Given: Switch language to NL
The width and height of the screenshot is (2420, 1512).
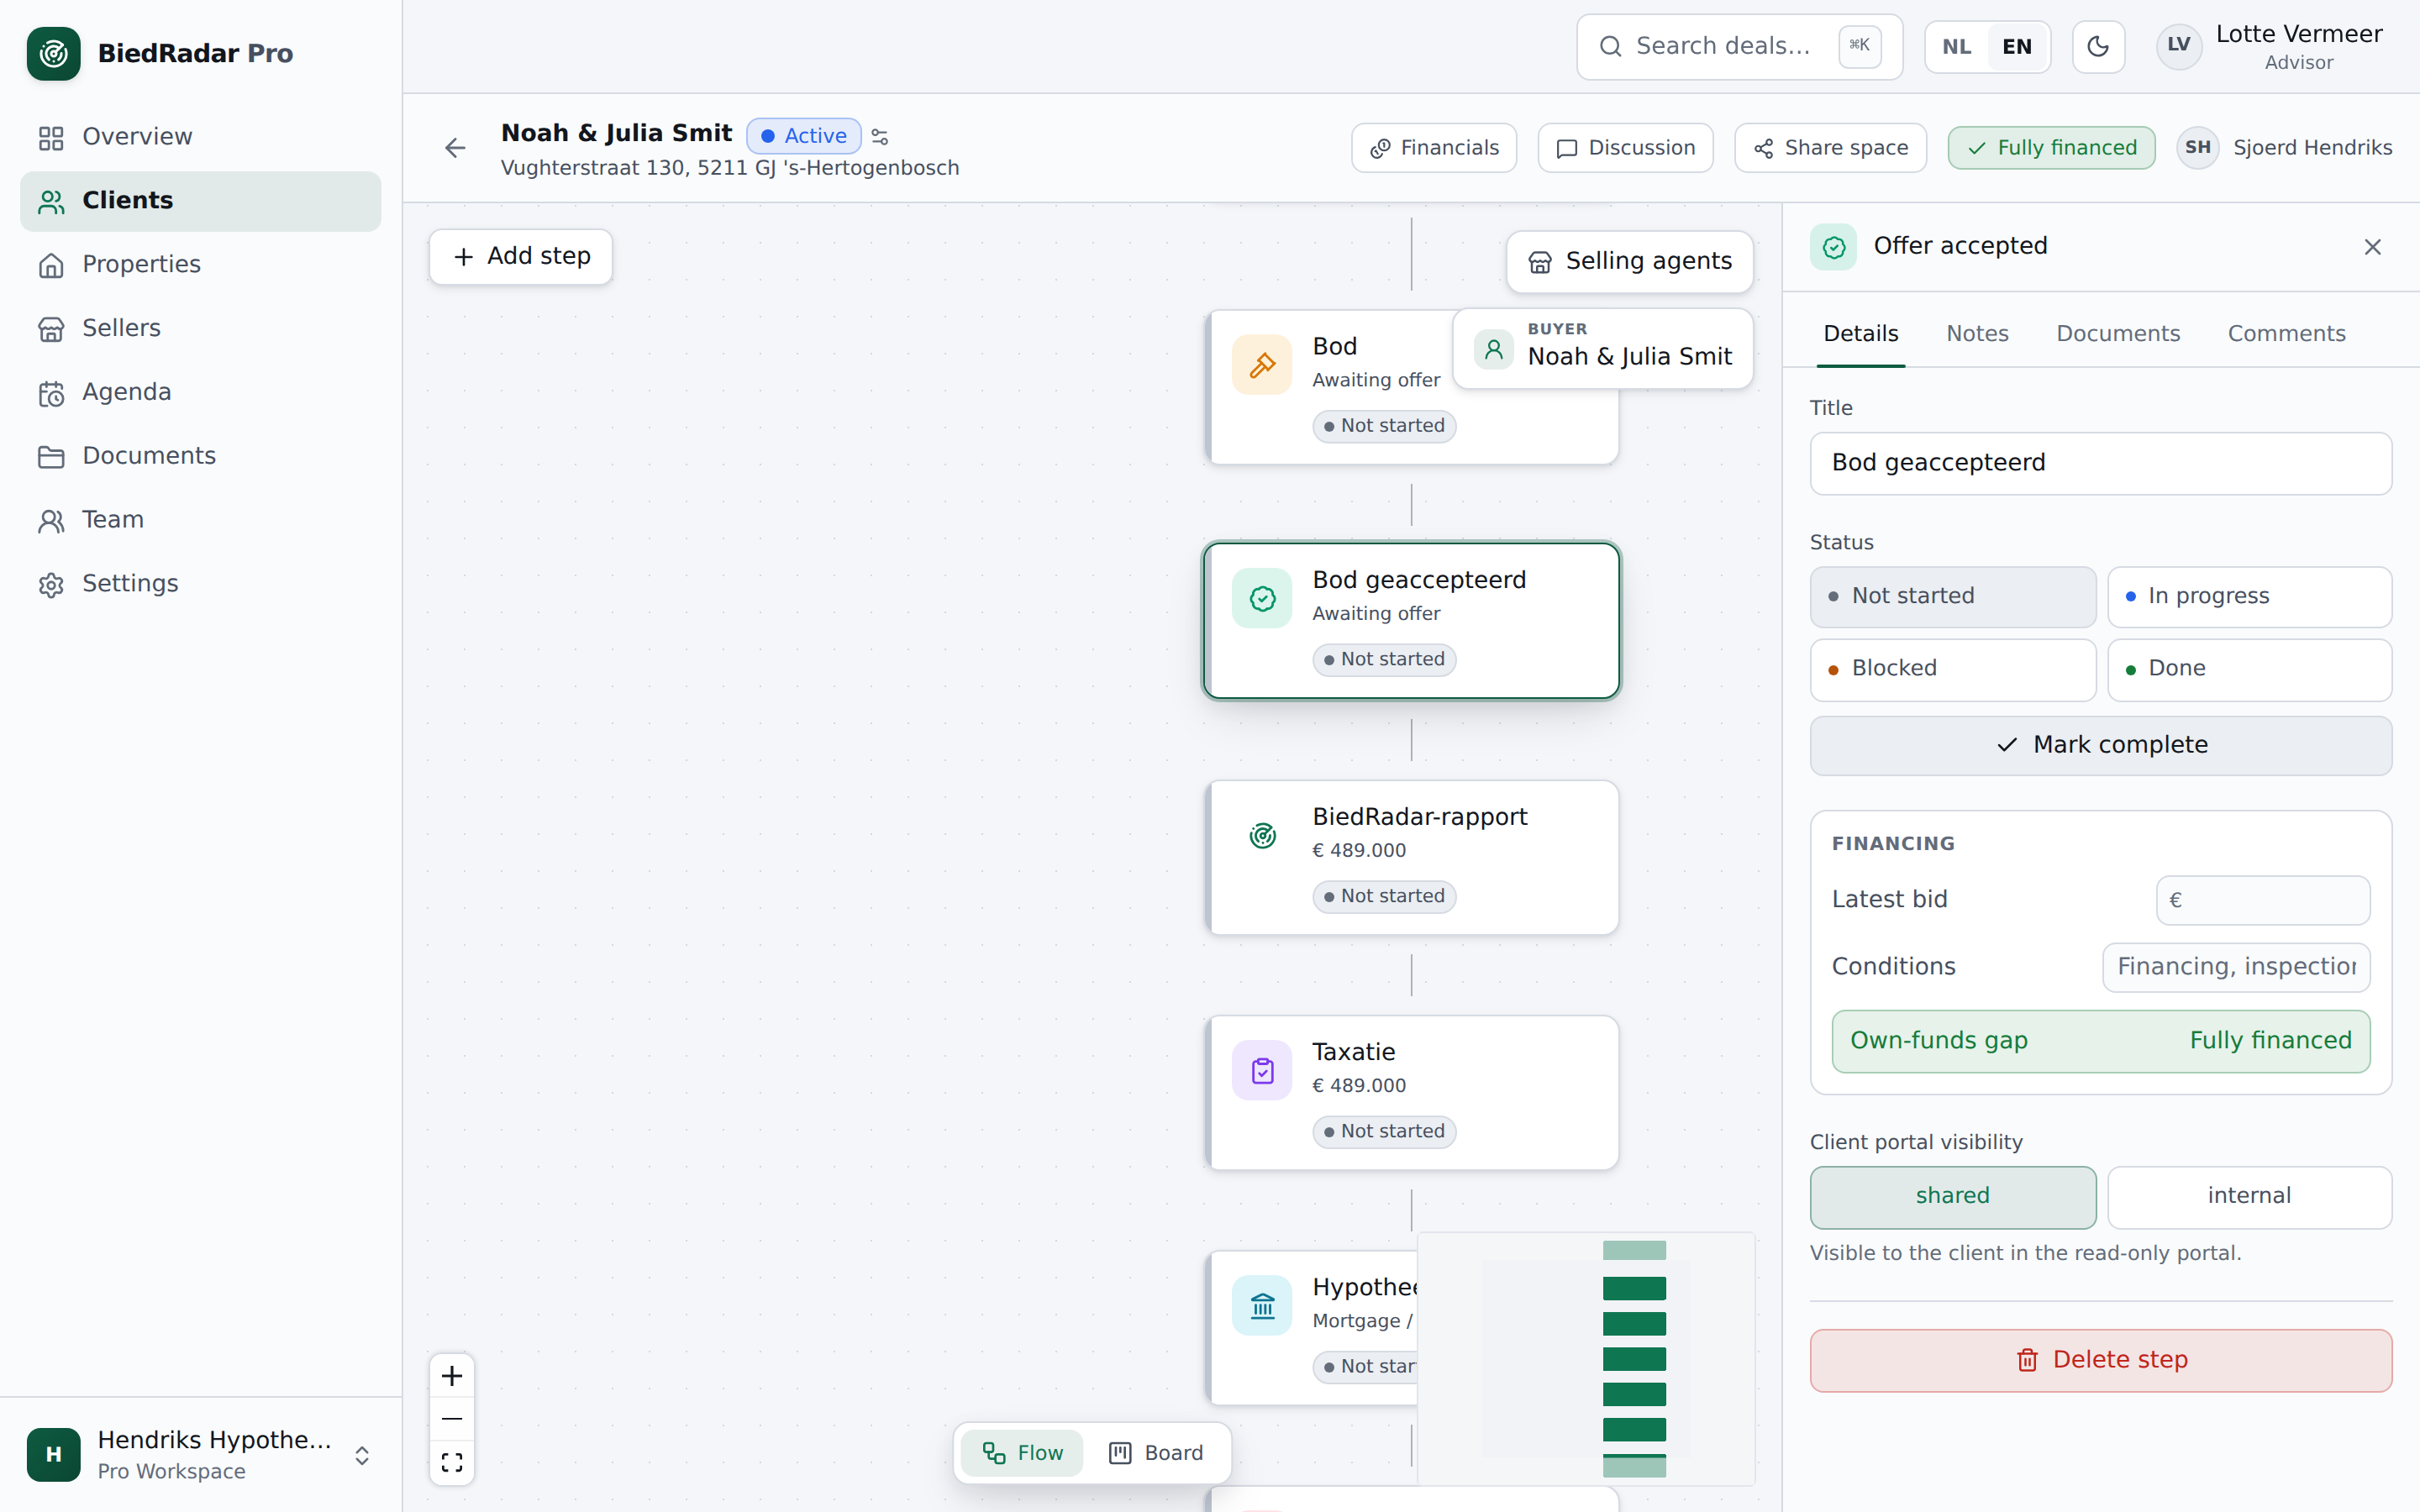Looking at the screenshot, I should [1956, 47].
